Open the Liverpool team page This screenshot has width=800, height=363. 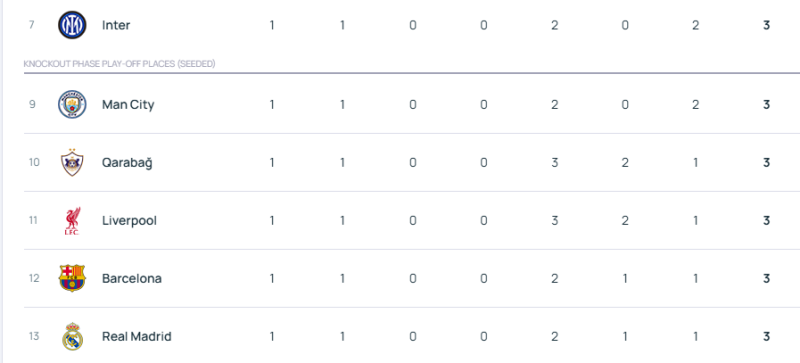click(x=129, y=221)
